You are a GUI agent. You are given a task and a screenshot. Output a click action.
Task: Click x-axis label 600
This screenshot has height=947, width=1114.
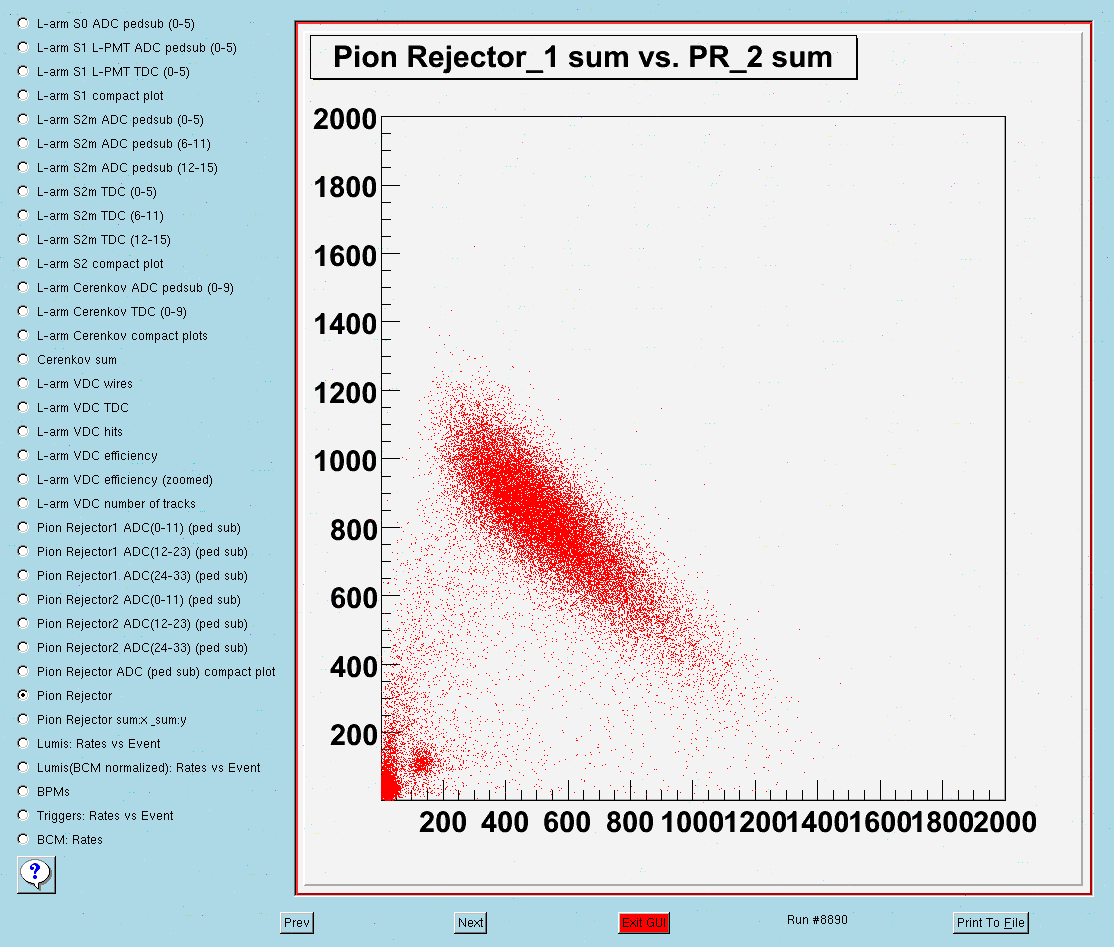[567, 822]
